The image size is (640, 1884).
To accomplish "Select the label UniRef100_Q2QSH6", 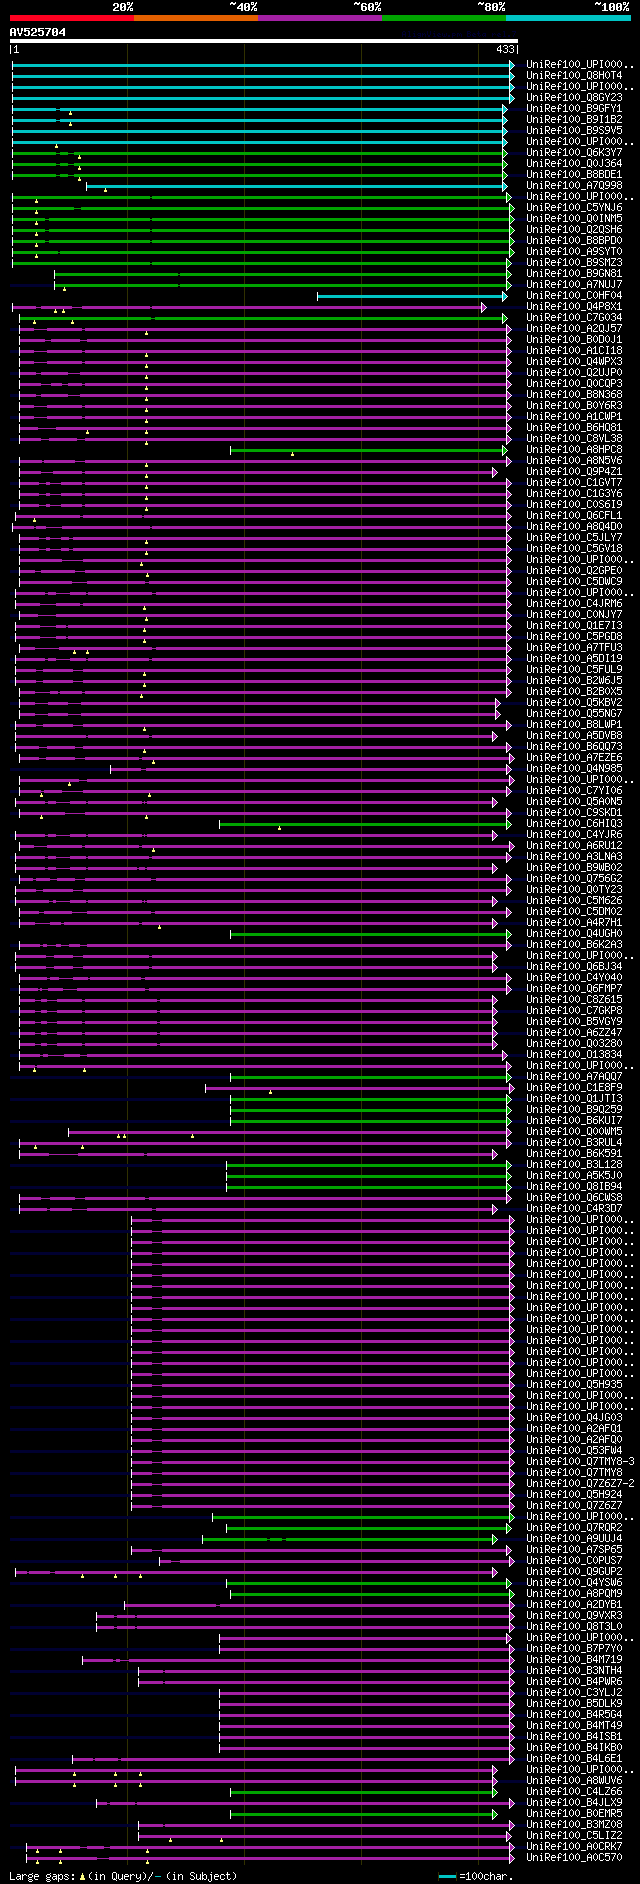I will point(574,229).
